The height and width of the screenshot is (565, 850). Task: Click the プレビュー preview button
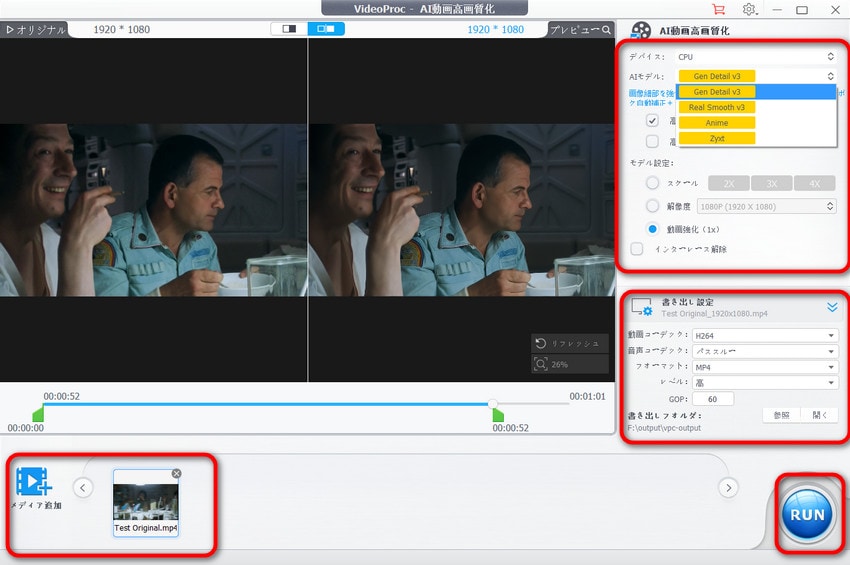pyautogui.click(x=580, y=30)
